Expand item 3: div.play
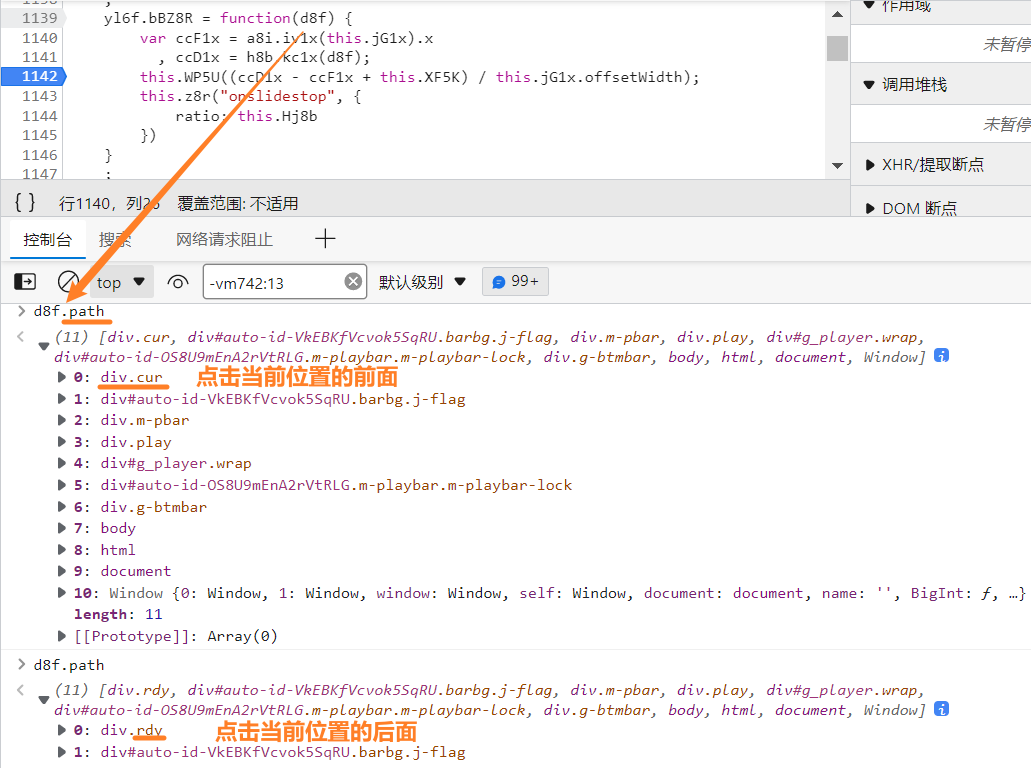 [61, 441]
